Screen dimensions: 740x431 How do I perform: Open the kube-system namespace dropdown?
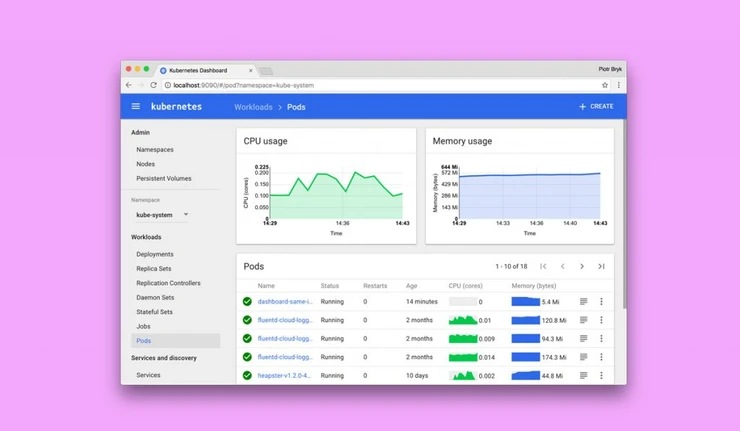tap(162, 215)
